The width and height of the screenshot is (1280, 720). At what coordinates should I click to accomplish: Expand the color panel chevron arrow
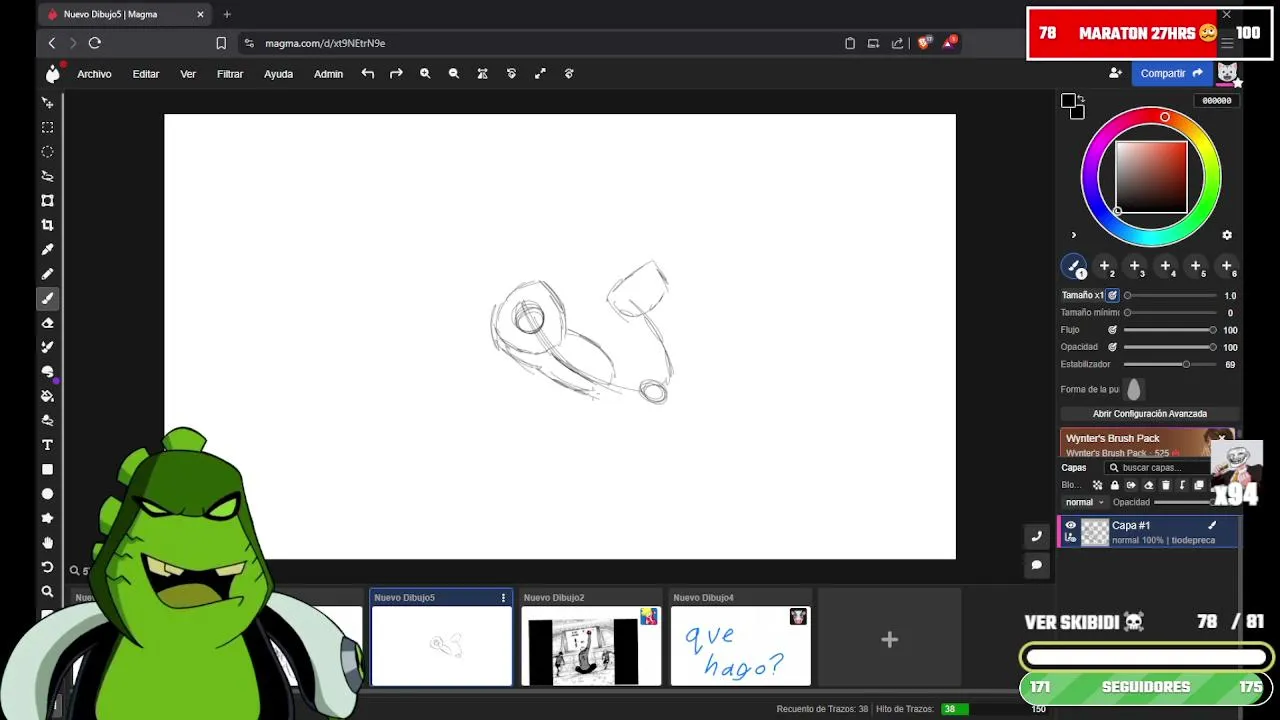[x=1074, y=236]
